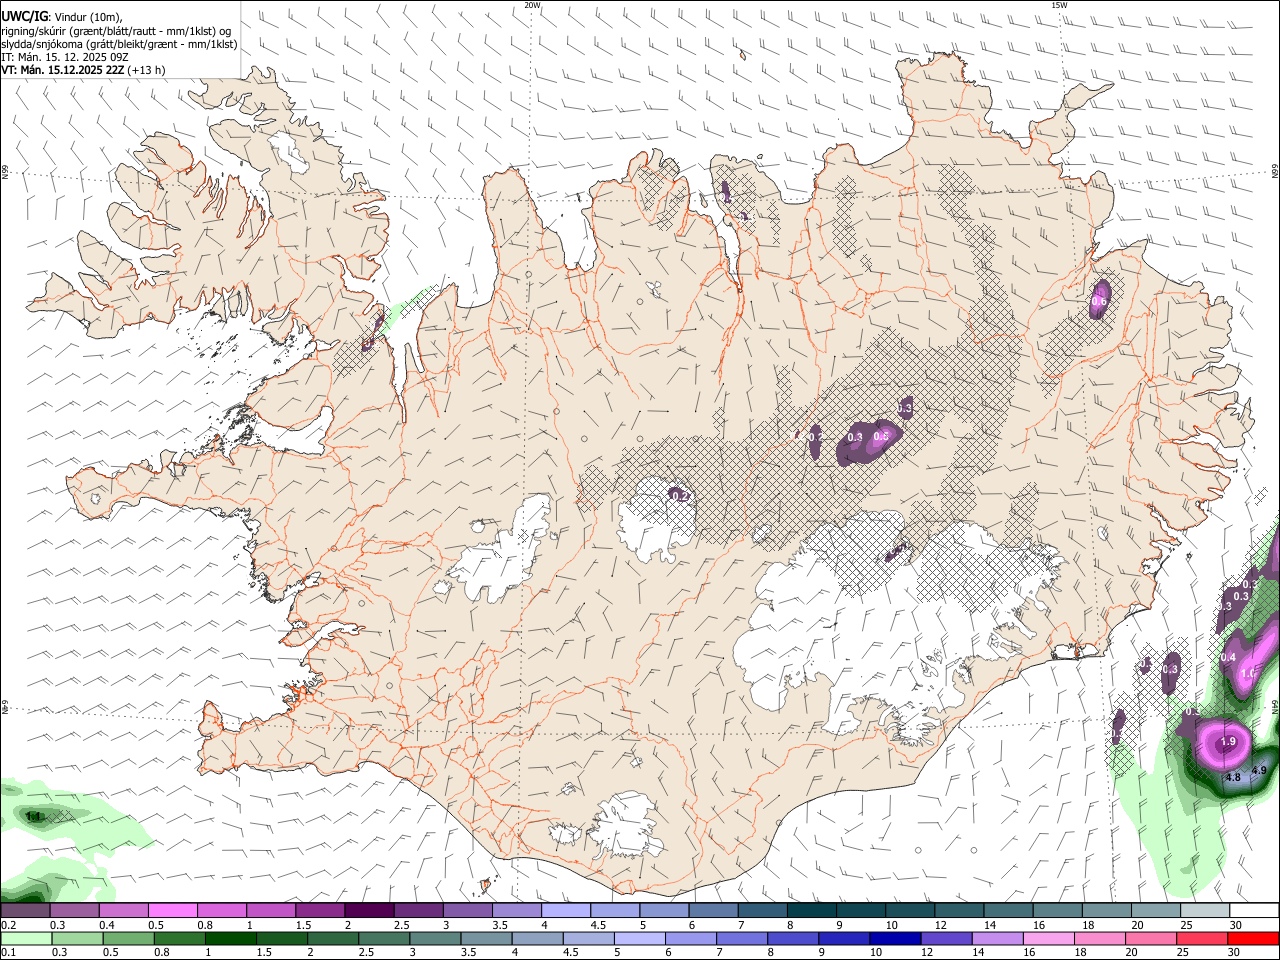Click the dark teal 8 swatch in snow legend

811,910
